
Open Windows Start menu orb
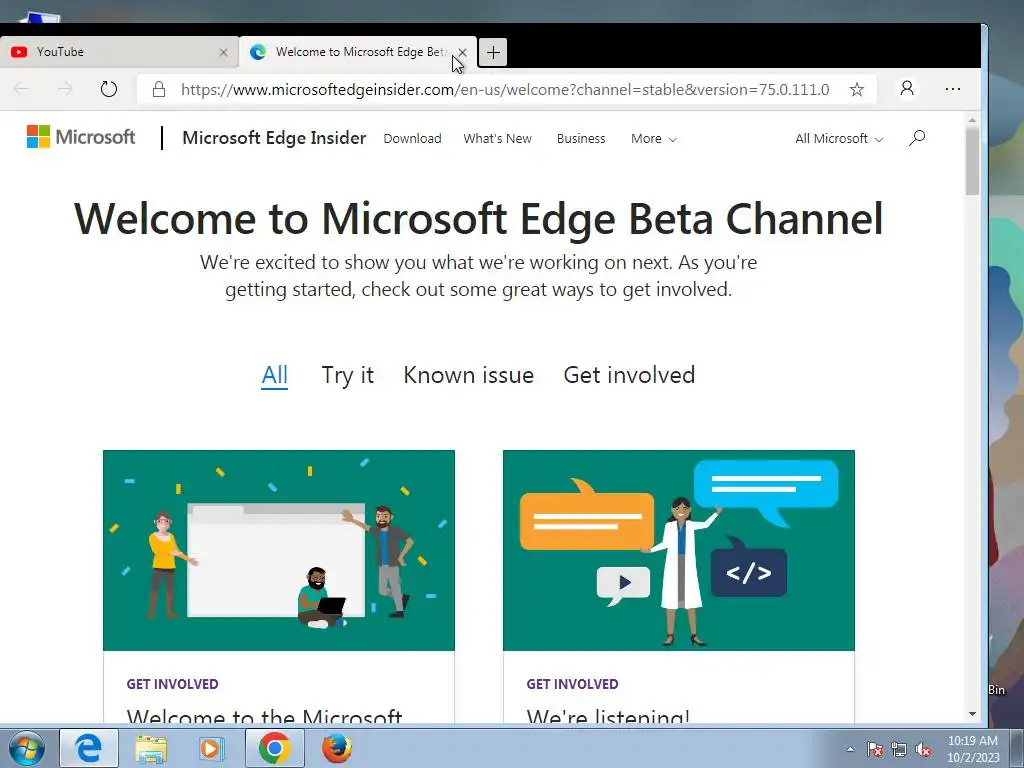26,748
